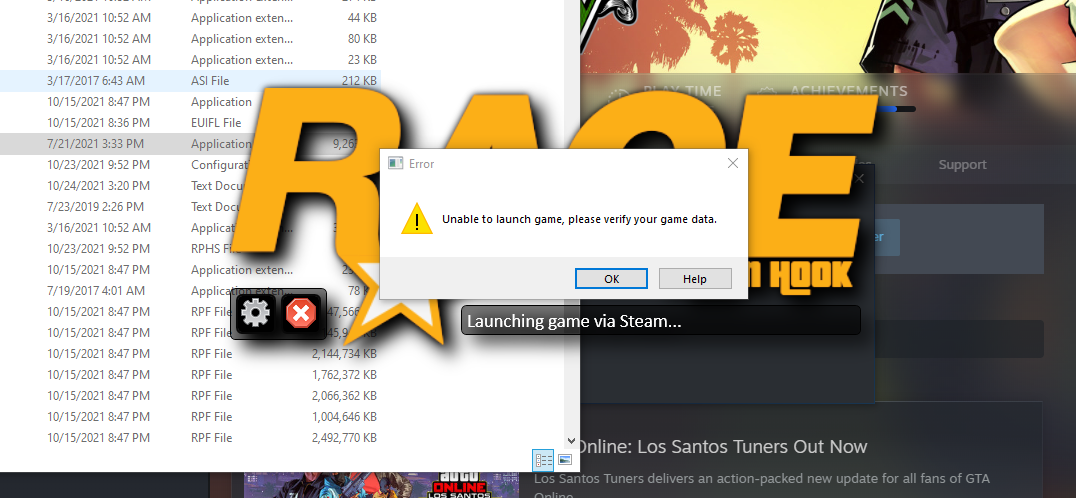The image size is (1076, 498).
Task: Select the file dated 7/23/2019 2:26 PM
Action: coord(190,206)
